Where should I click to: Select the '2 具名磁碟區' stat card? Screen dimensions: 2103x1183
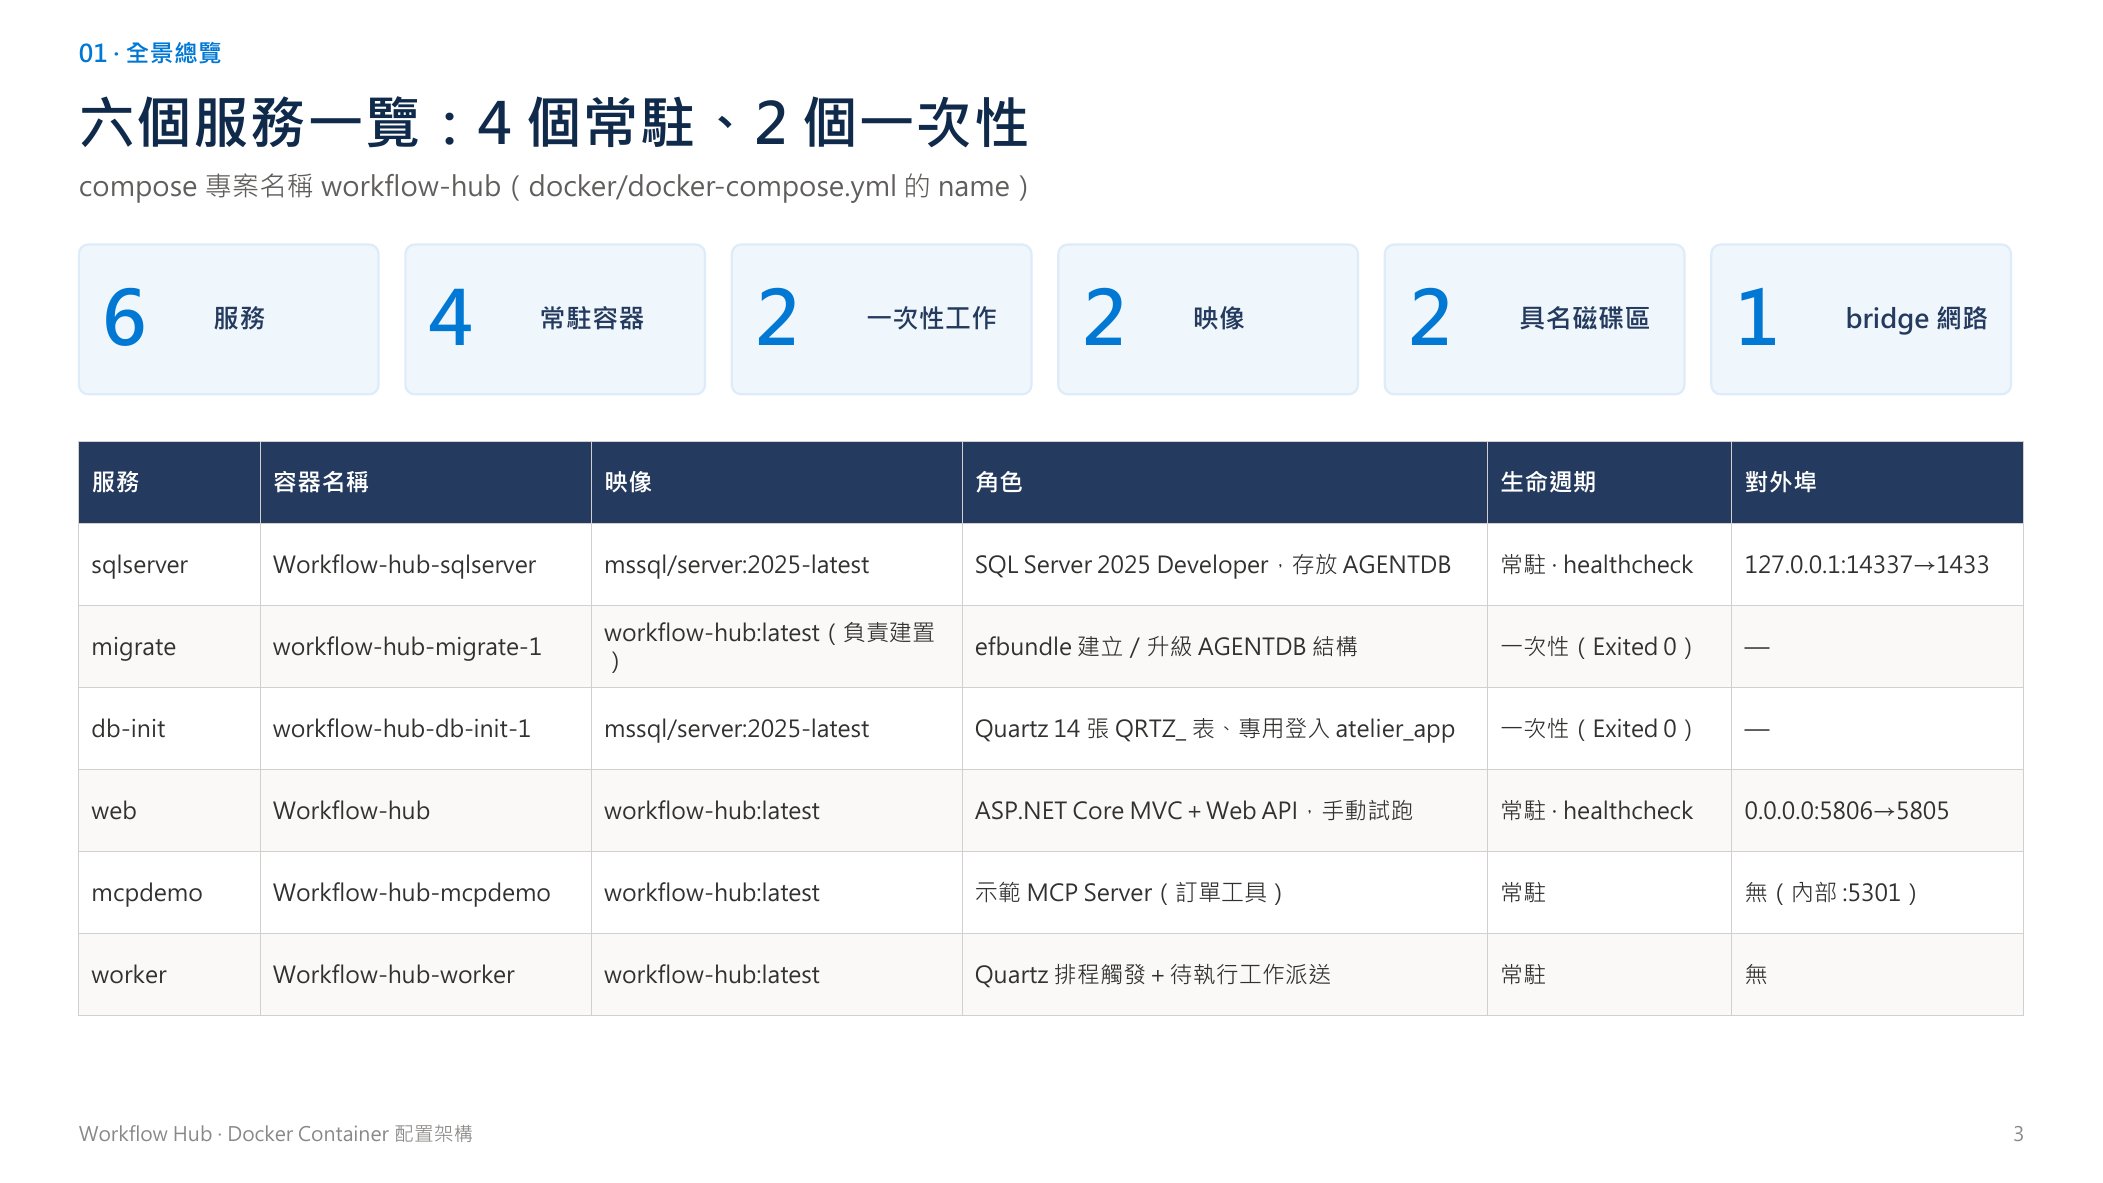point(1534,319)
